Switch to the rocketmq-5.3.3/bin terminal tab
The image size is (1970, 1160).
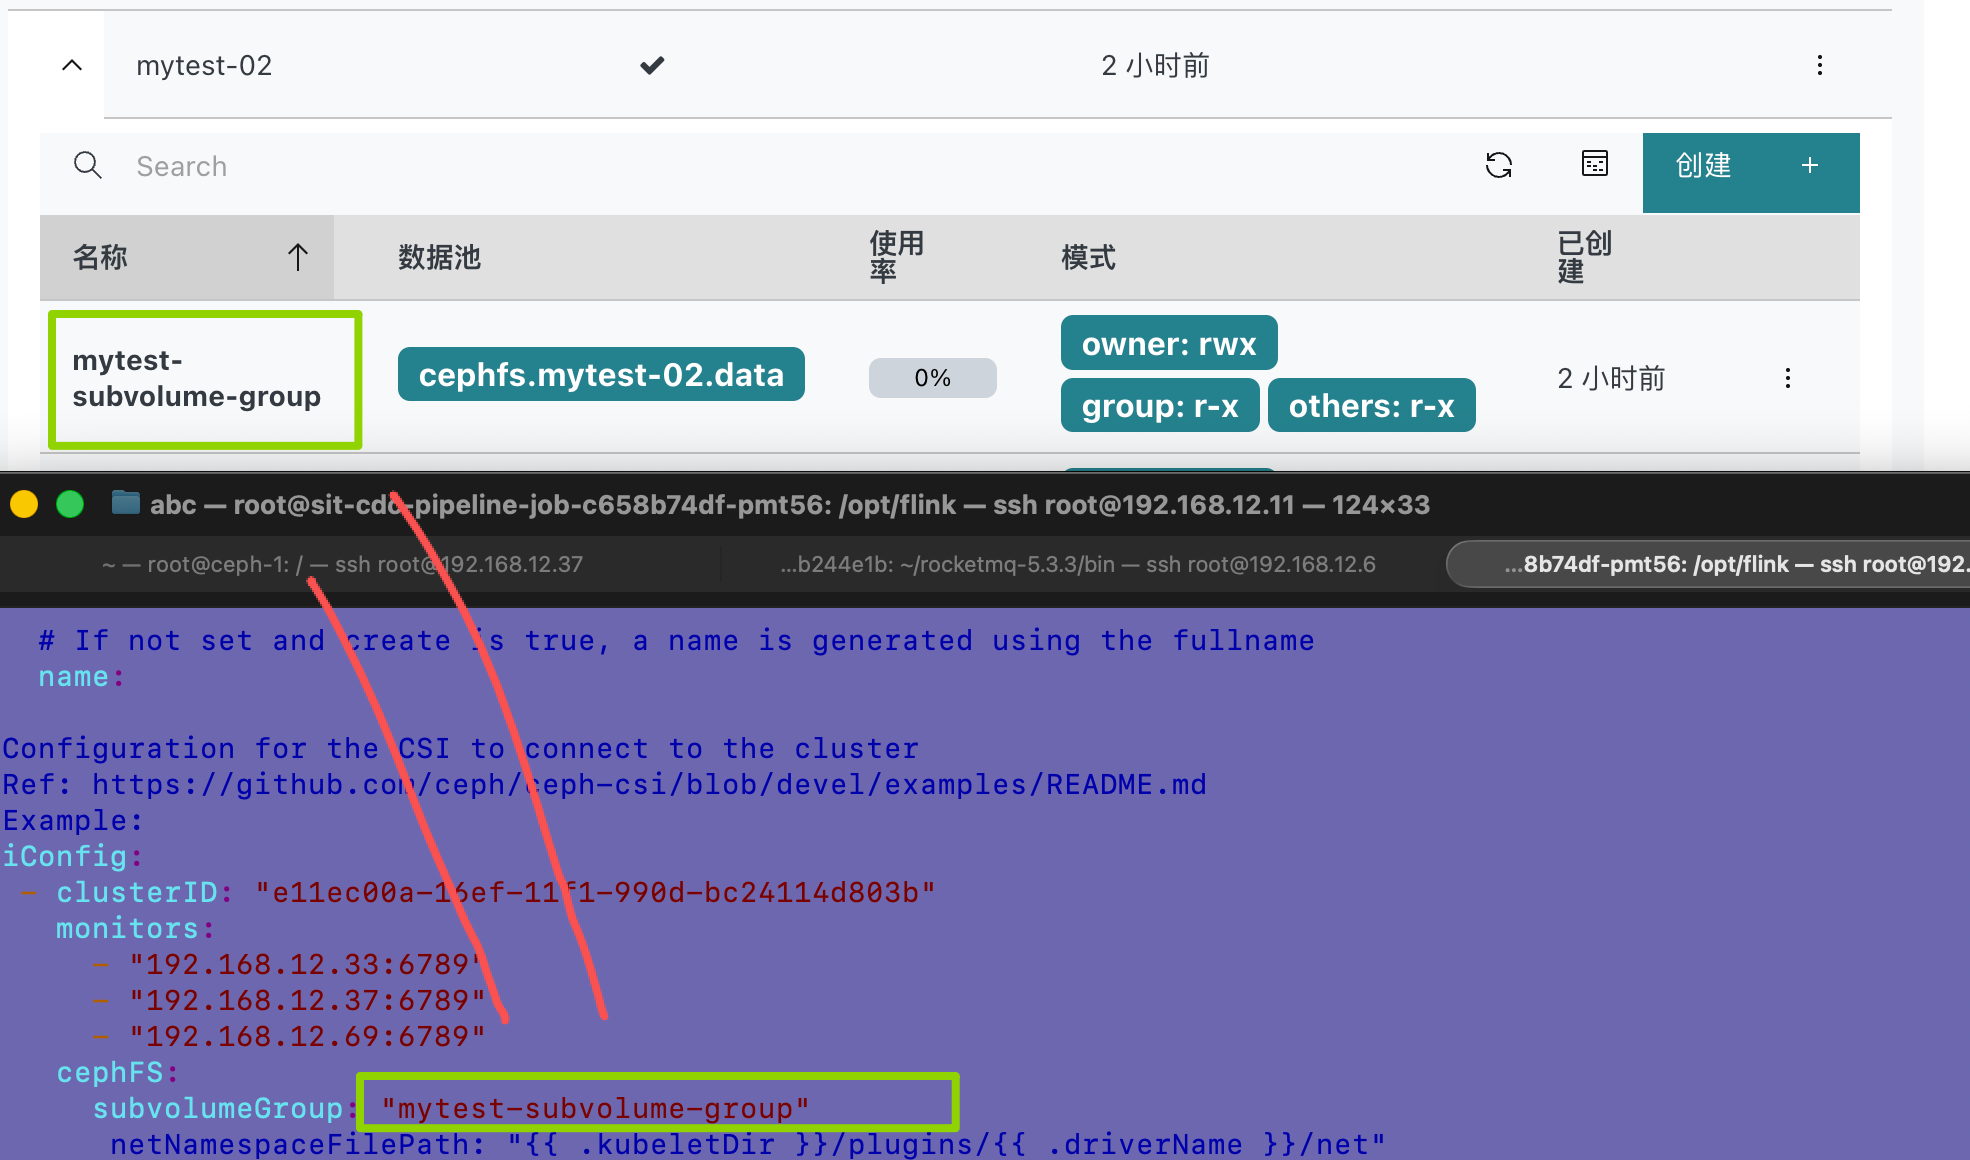(x=1077, y=564)
